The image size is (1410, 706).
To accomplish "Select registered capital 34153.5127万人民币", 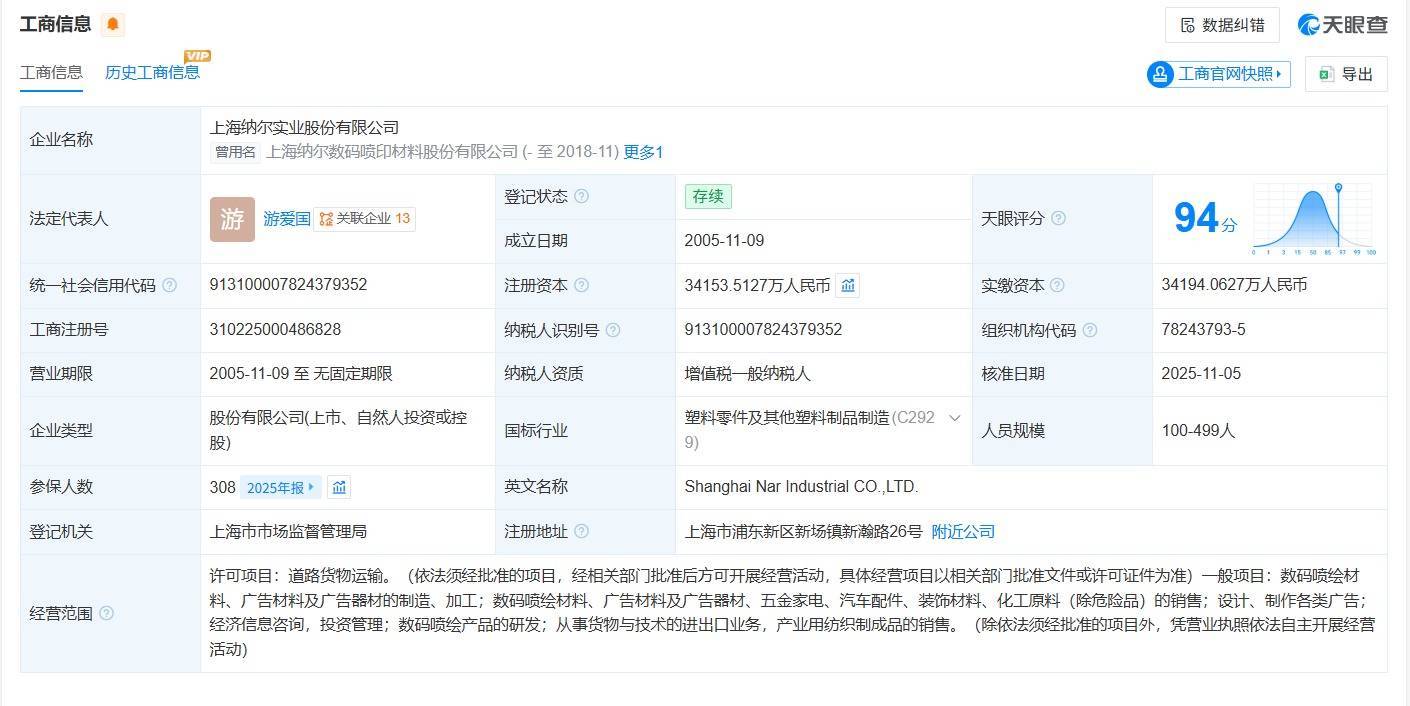I will [757, 285].
